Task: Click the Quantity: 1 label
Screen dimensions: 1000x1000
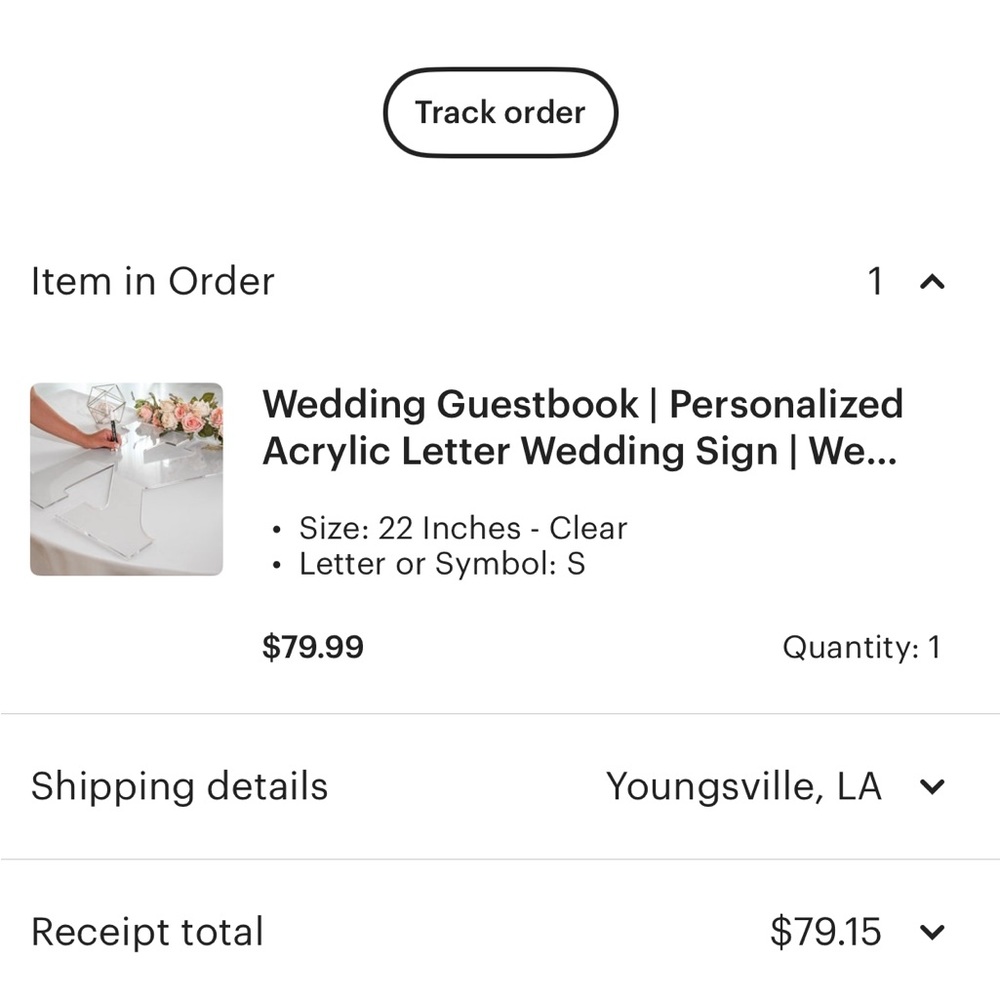Action: pyautogui.click(x=862, y=648)
